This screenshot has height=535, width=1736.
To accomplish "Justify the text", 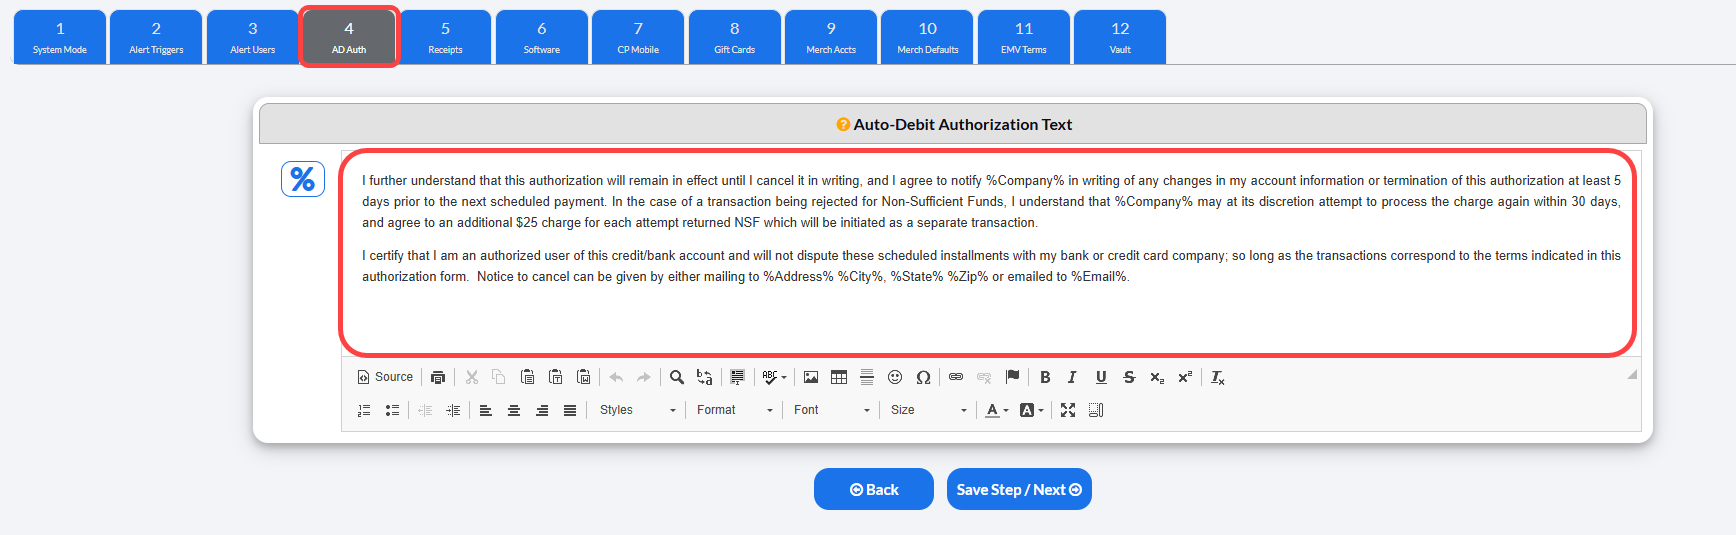I will point(570,410).
